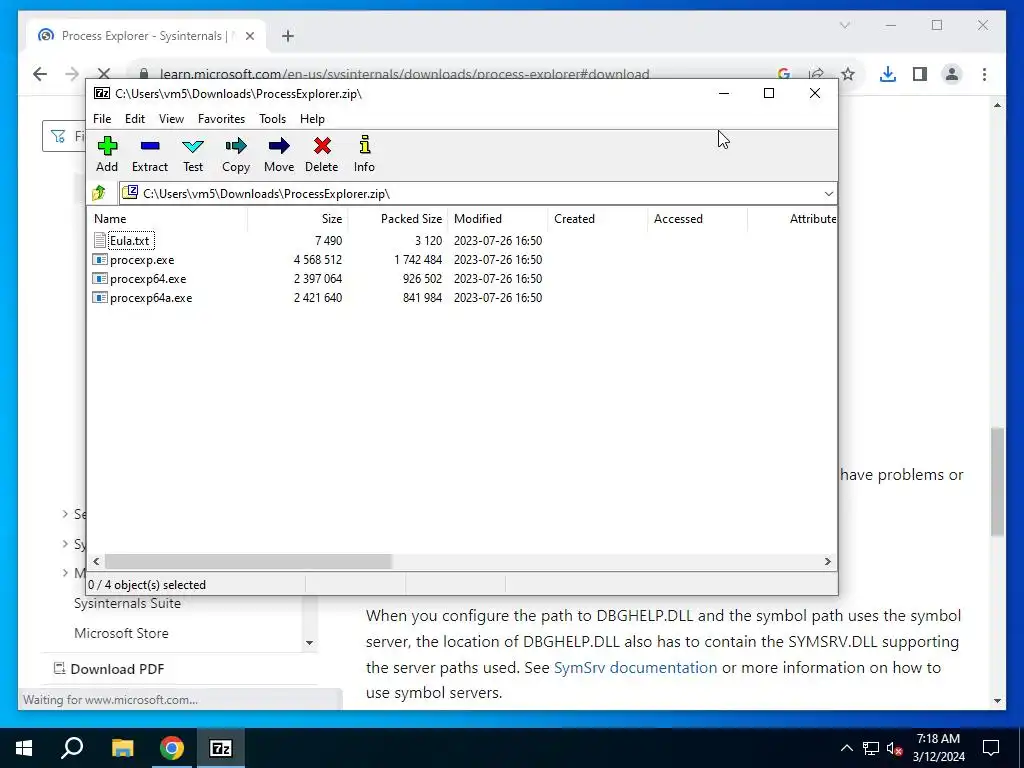Select the procexp.exe file icon
The image size is (1024, 768).
[x=100, y=259]
